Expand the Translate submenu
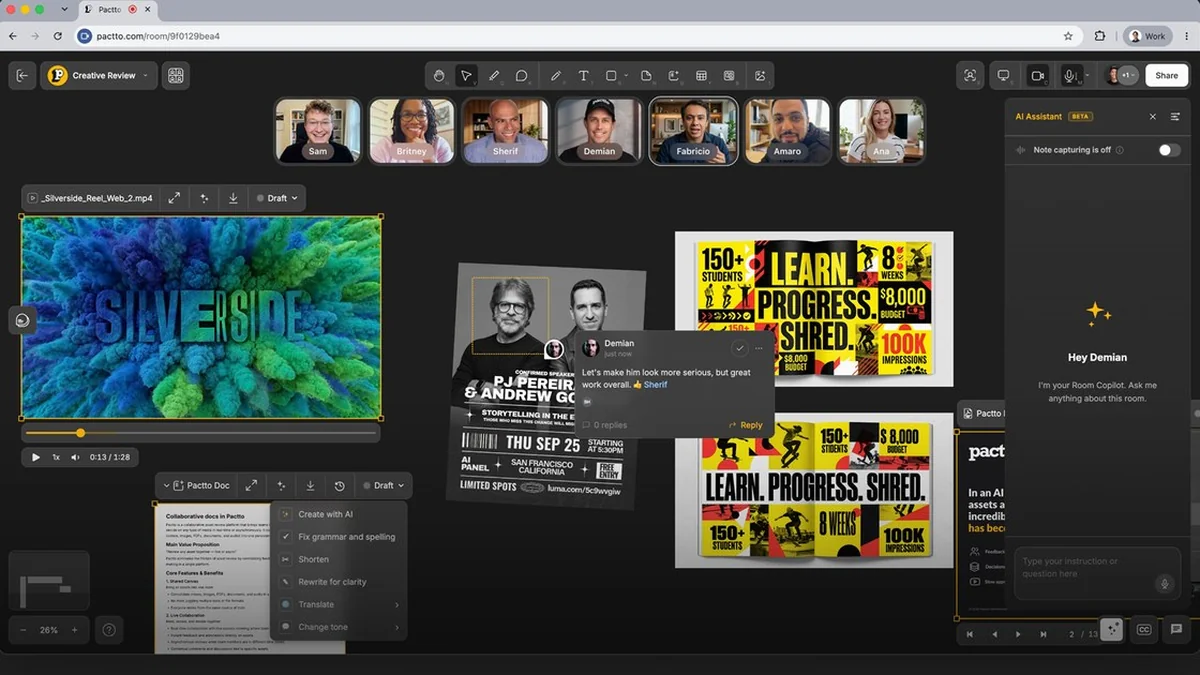Screen dimensions: 1200x675 (x=339, y=604)
